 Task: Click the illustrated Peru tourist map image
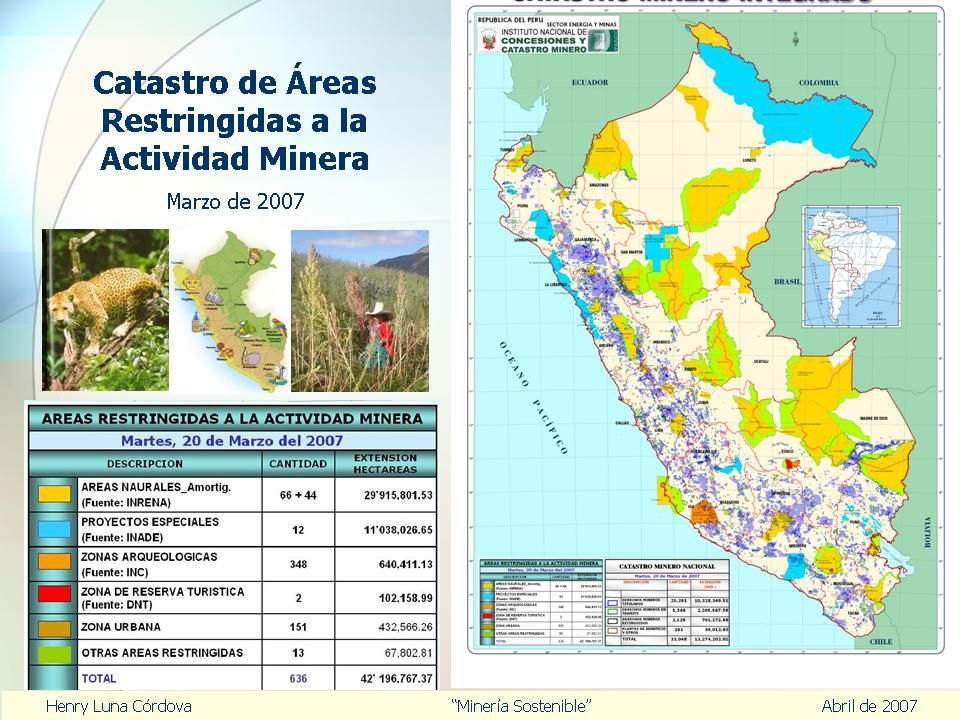(230, 311)
